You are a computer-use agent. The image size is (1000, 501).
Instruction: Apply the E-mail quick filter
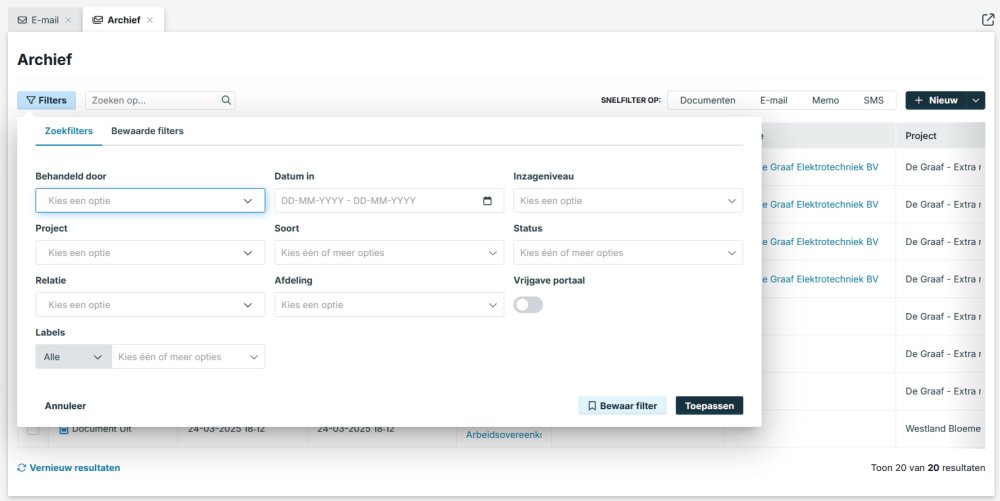click(774, 100)
